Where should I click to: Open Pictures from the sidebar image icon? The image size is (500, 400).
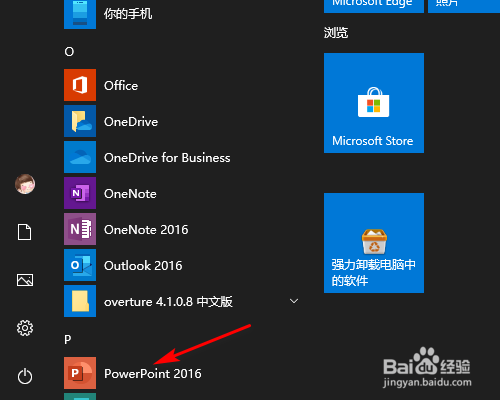pos(25,280)
